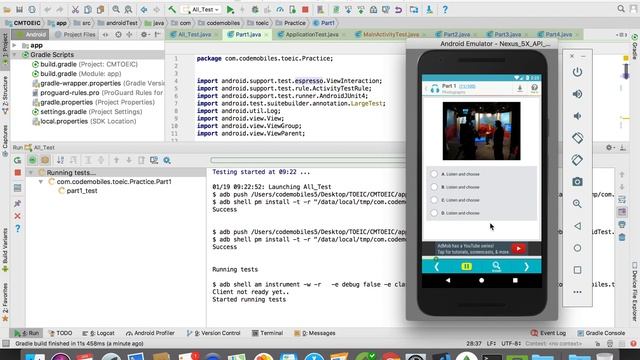Click the Undo purple arrow toolbar icon
The image size is (640, 360).
coord(398,9)
